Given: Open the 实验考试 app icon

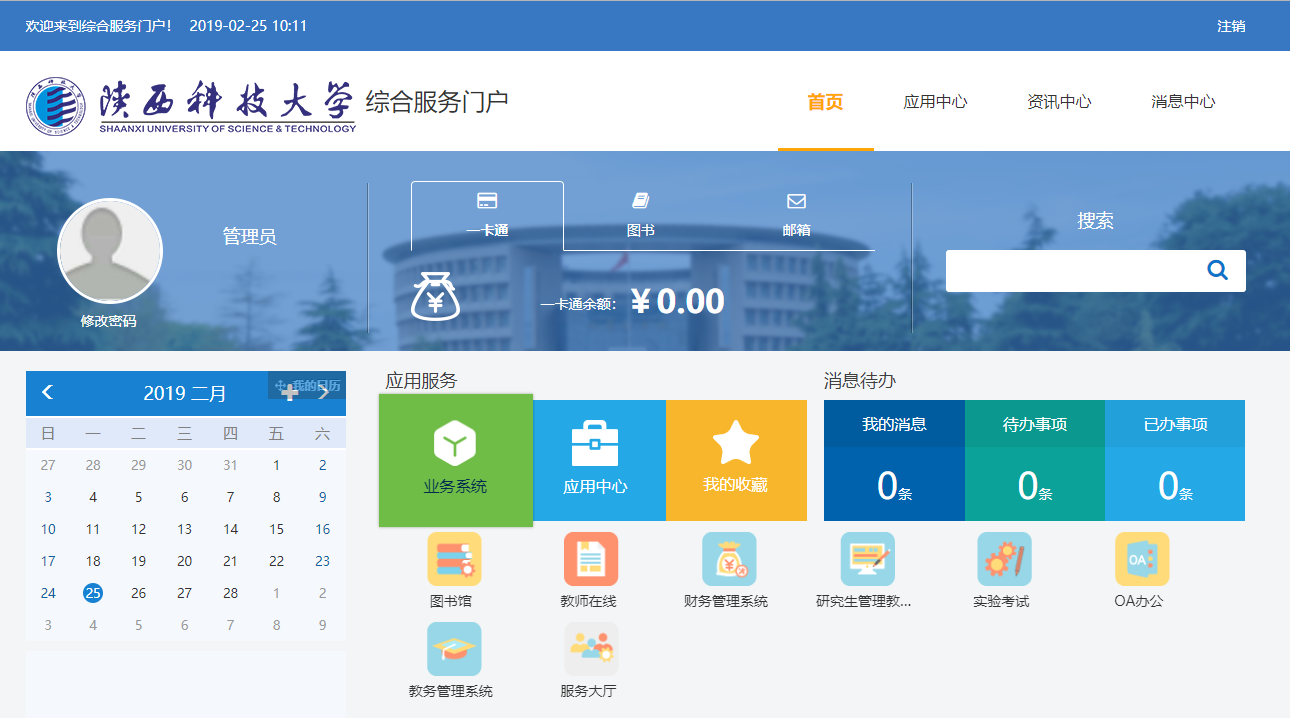Looking at the screenshot, I should [1003, 559].
